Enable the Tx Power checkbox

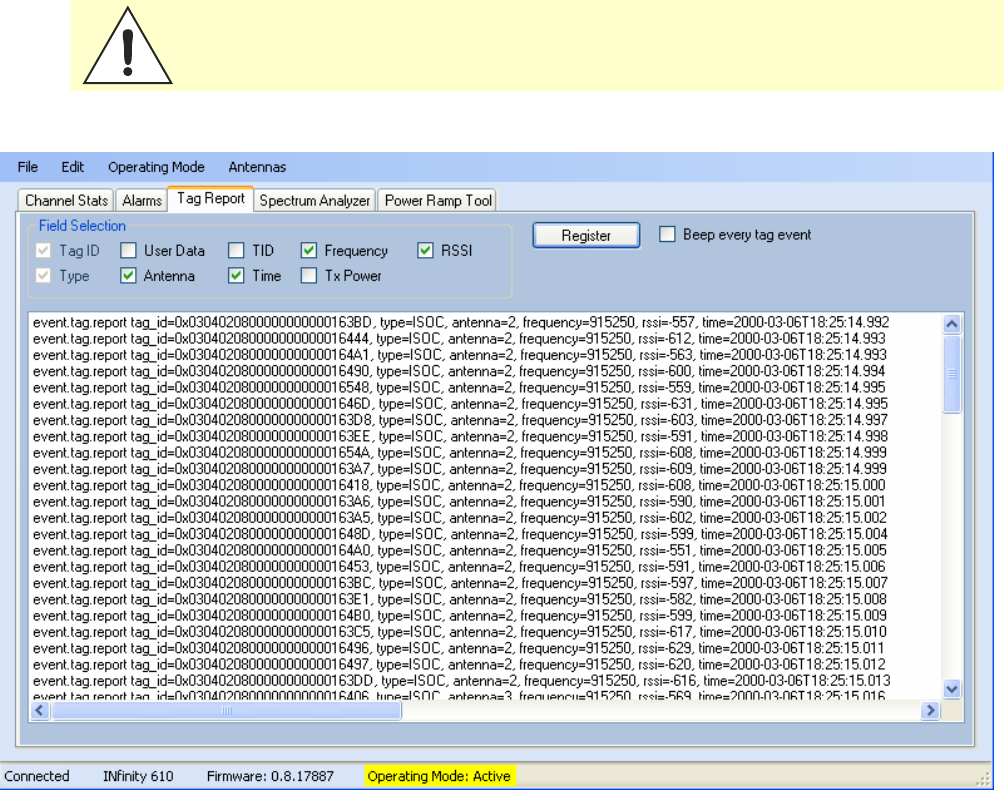pos(309,276)
